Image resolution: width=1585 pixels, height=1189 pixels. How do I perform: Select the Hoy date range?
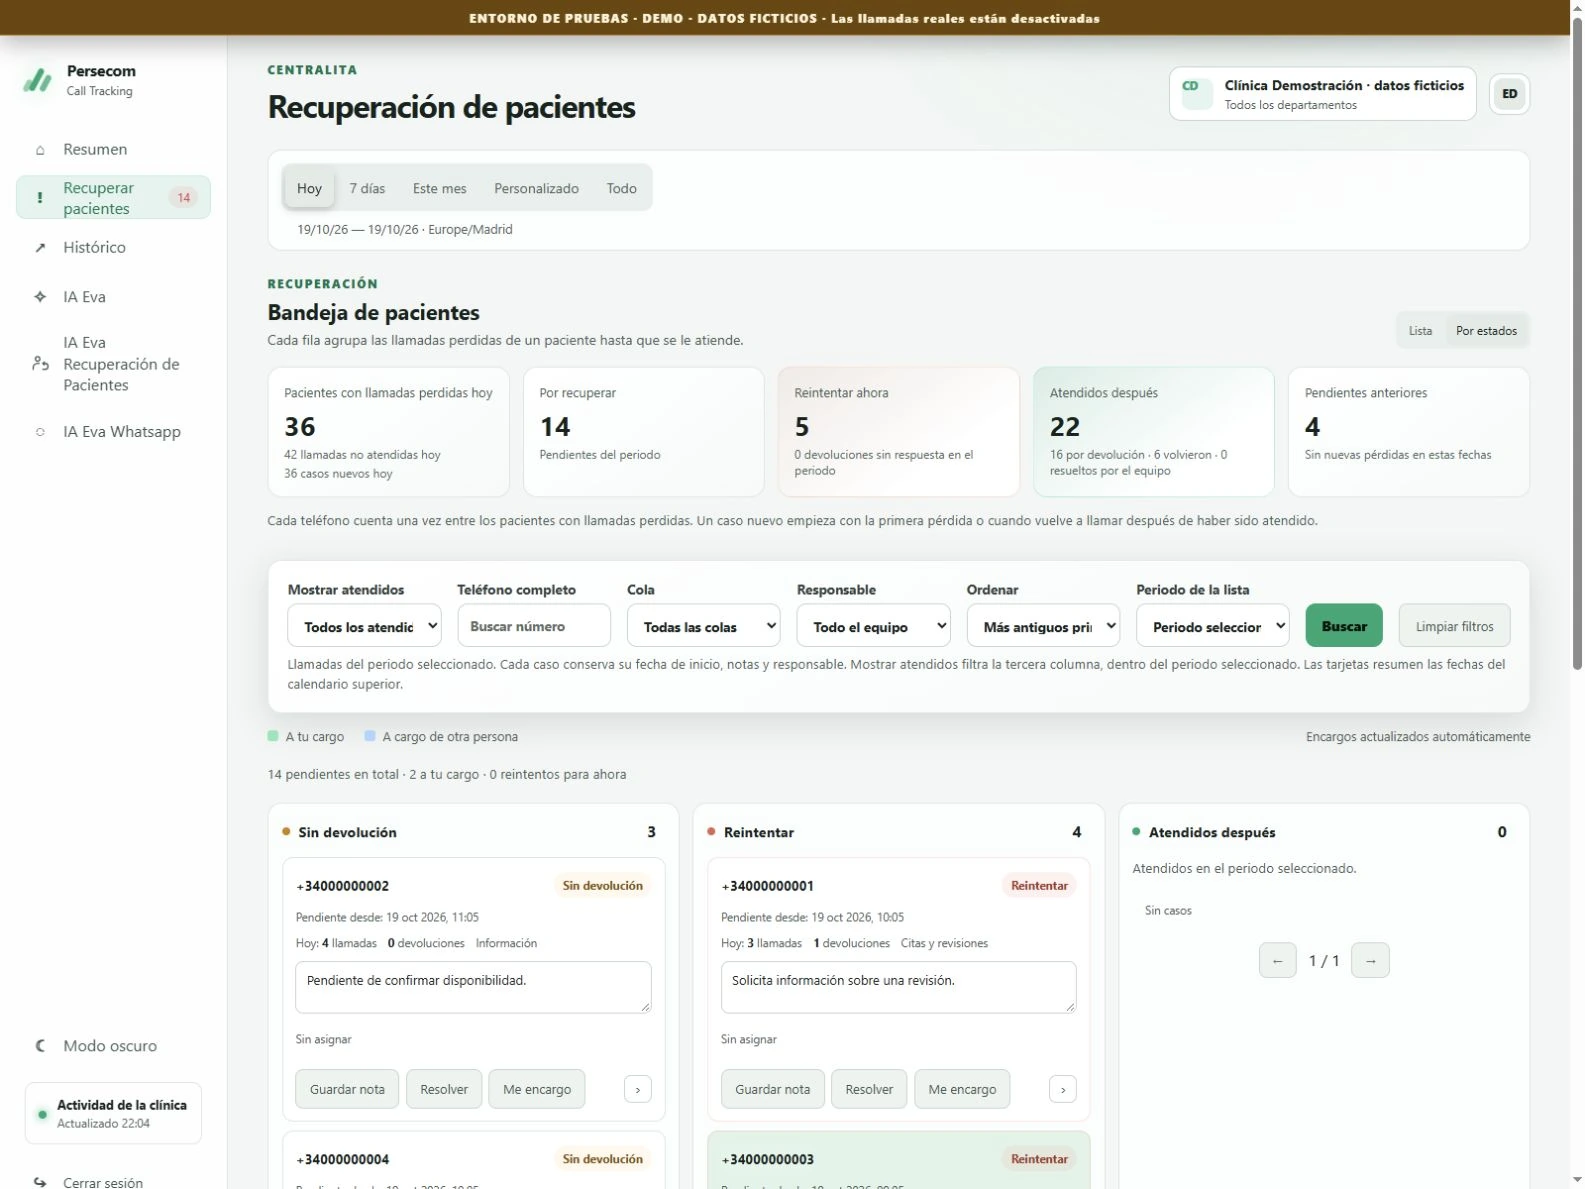pyautogui.click(x=309, y=188)
